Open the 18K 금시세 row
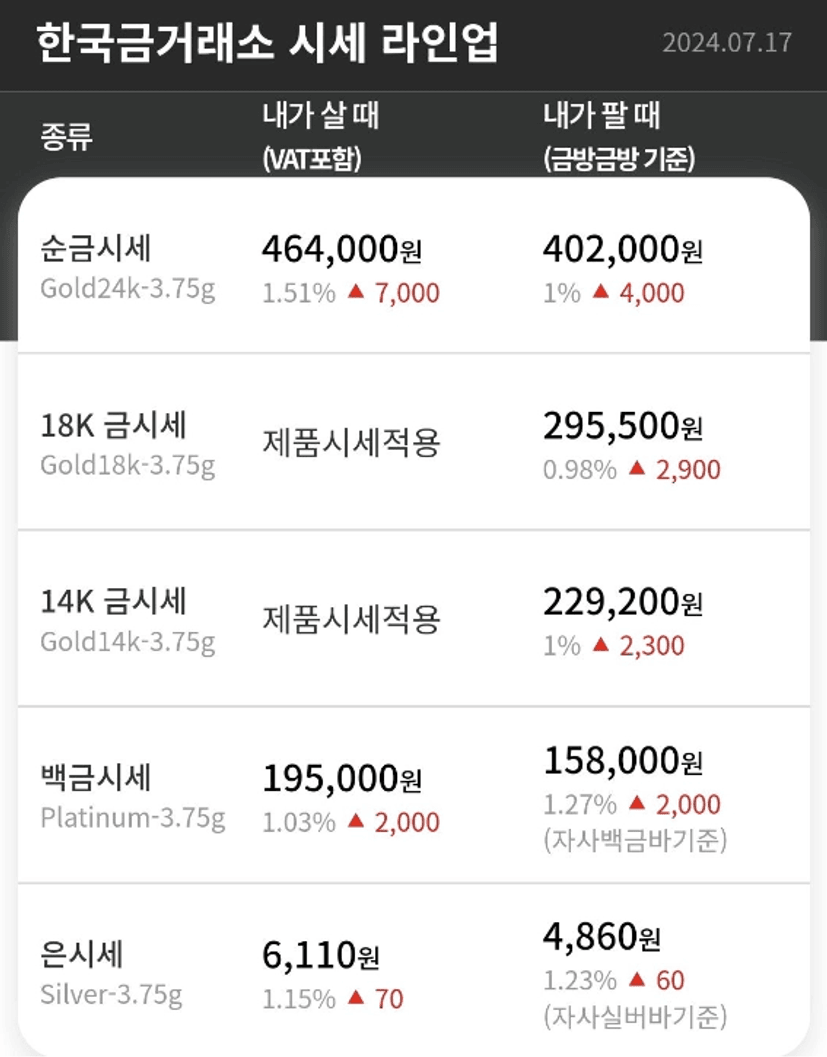 click(x=113, y=425)
